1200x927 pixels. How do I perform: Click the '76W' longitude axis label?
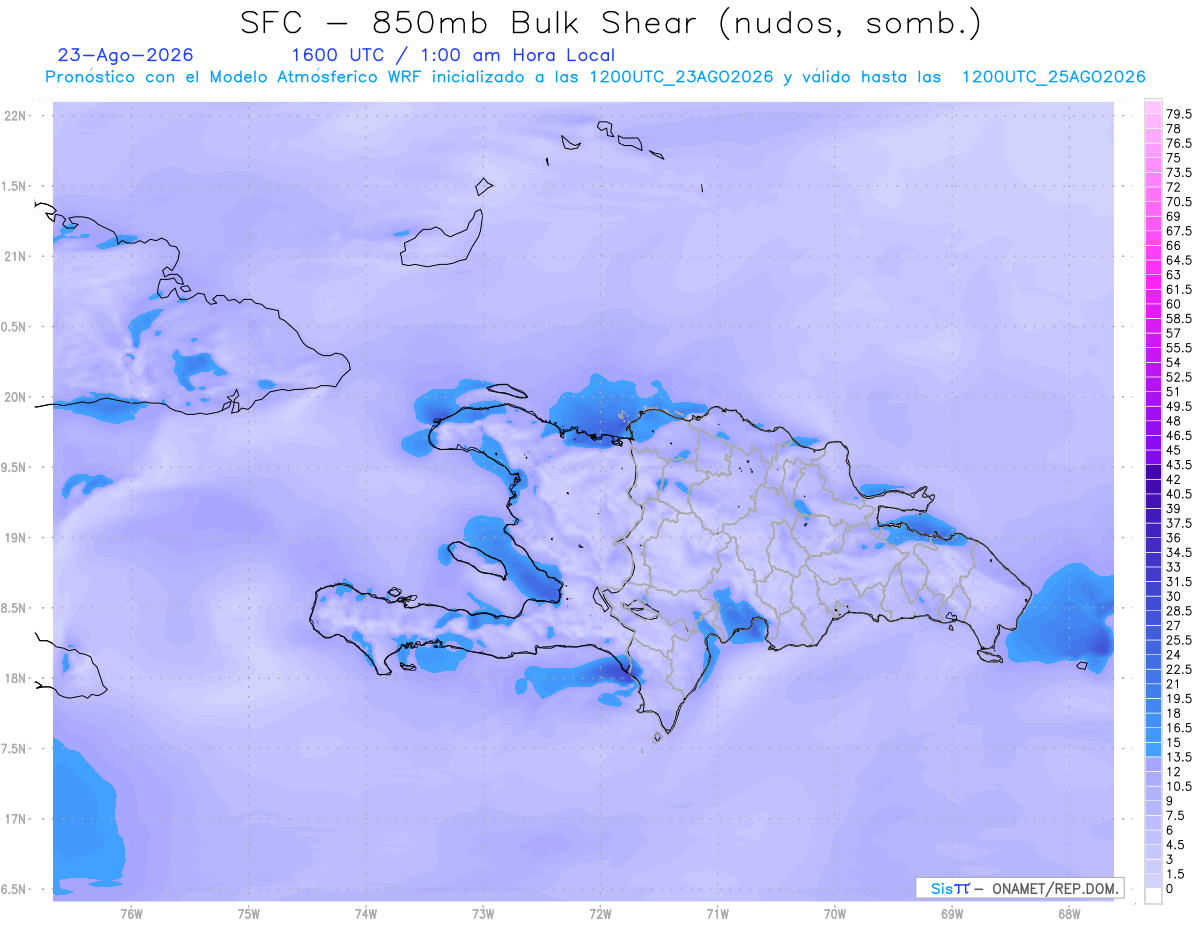[131, 913]
